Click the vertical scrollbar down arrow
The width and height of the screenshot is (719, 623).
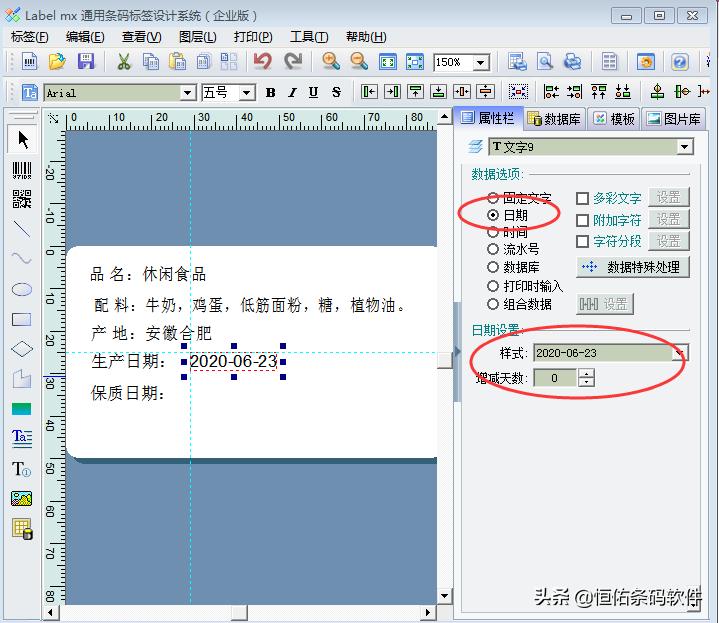pos(444,596)
